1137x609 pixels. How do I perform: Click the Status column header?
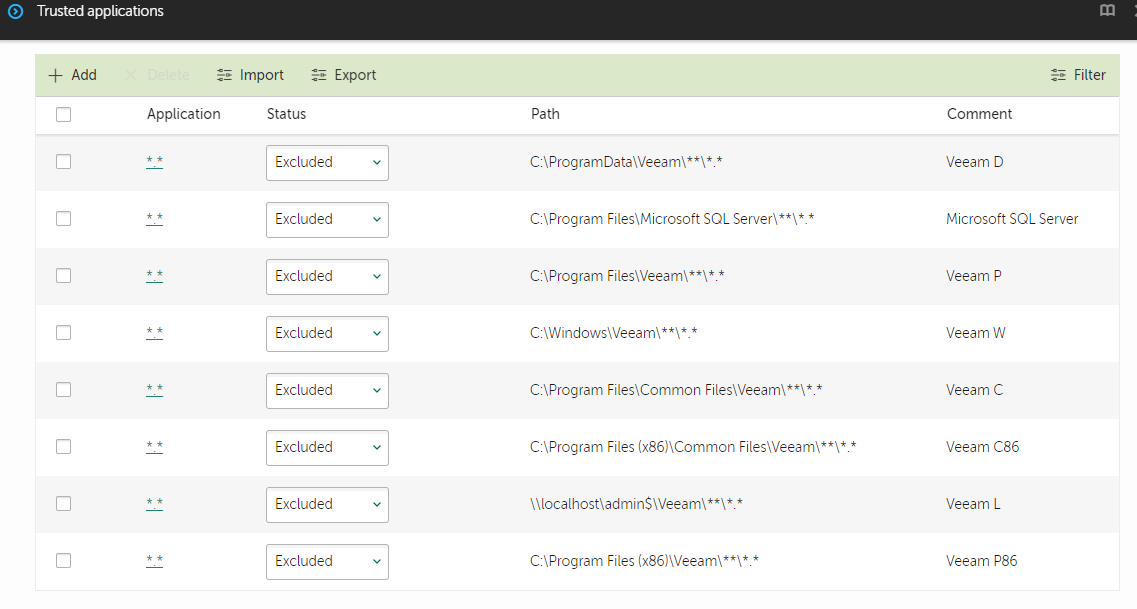point(286,114)
